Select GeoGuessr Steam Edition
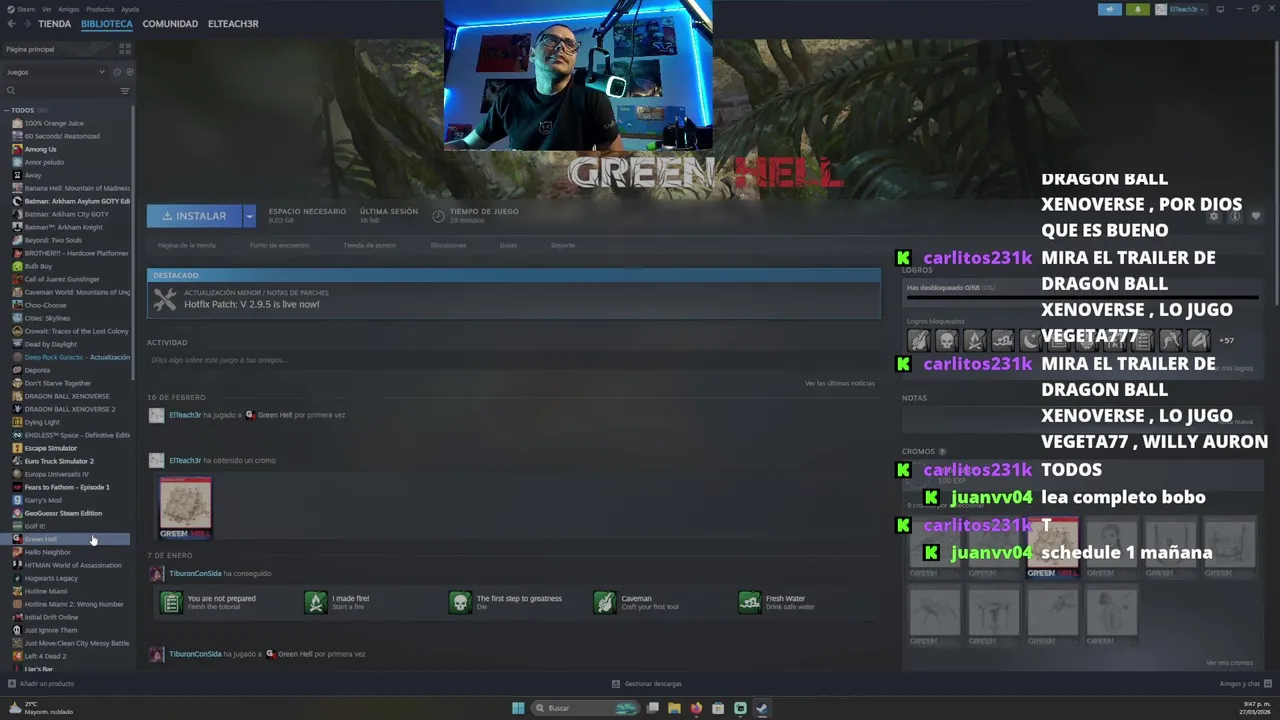This screenshot has width=1280, height=720. pyautogui.click(x=63, y=513)
